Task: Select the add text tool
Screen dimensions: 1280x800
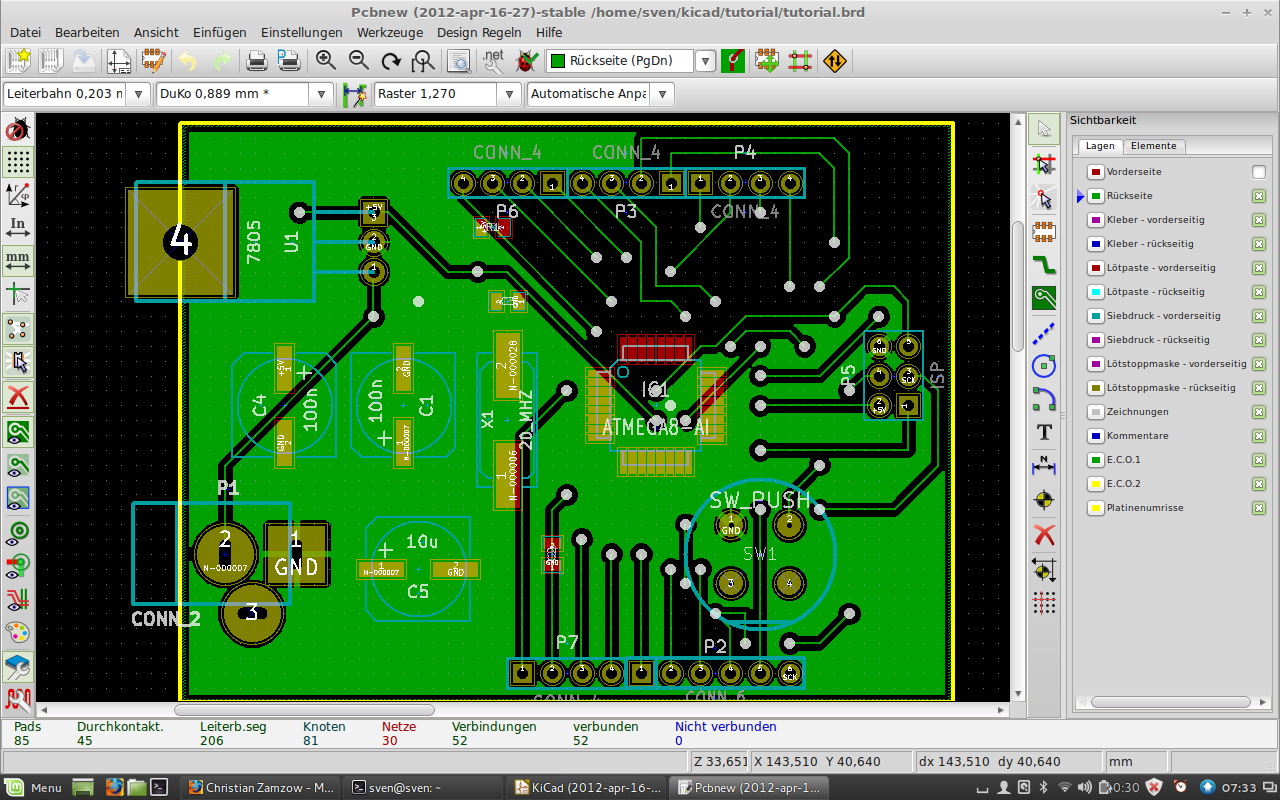Action: pos(1044,432)
